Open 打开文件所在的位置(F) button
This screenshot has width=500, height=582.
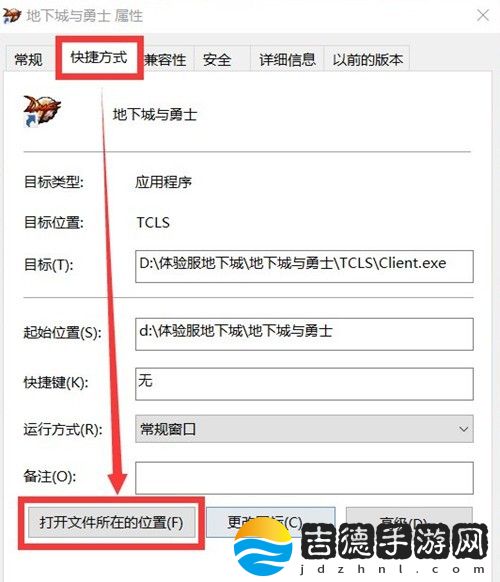click(111, 523)
